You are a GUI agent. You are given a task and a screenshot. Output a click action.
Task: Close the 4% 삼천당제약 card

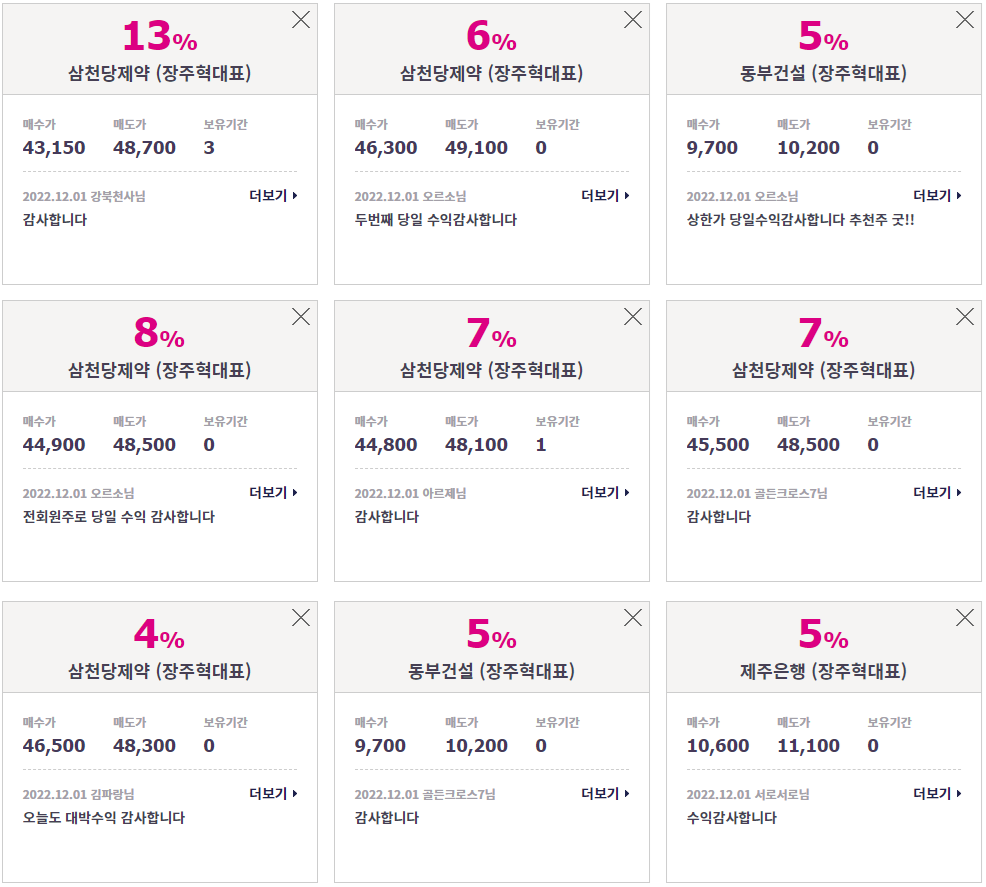click(x=301, y=618)
